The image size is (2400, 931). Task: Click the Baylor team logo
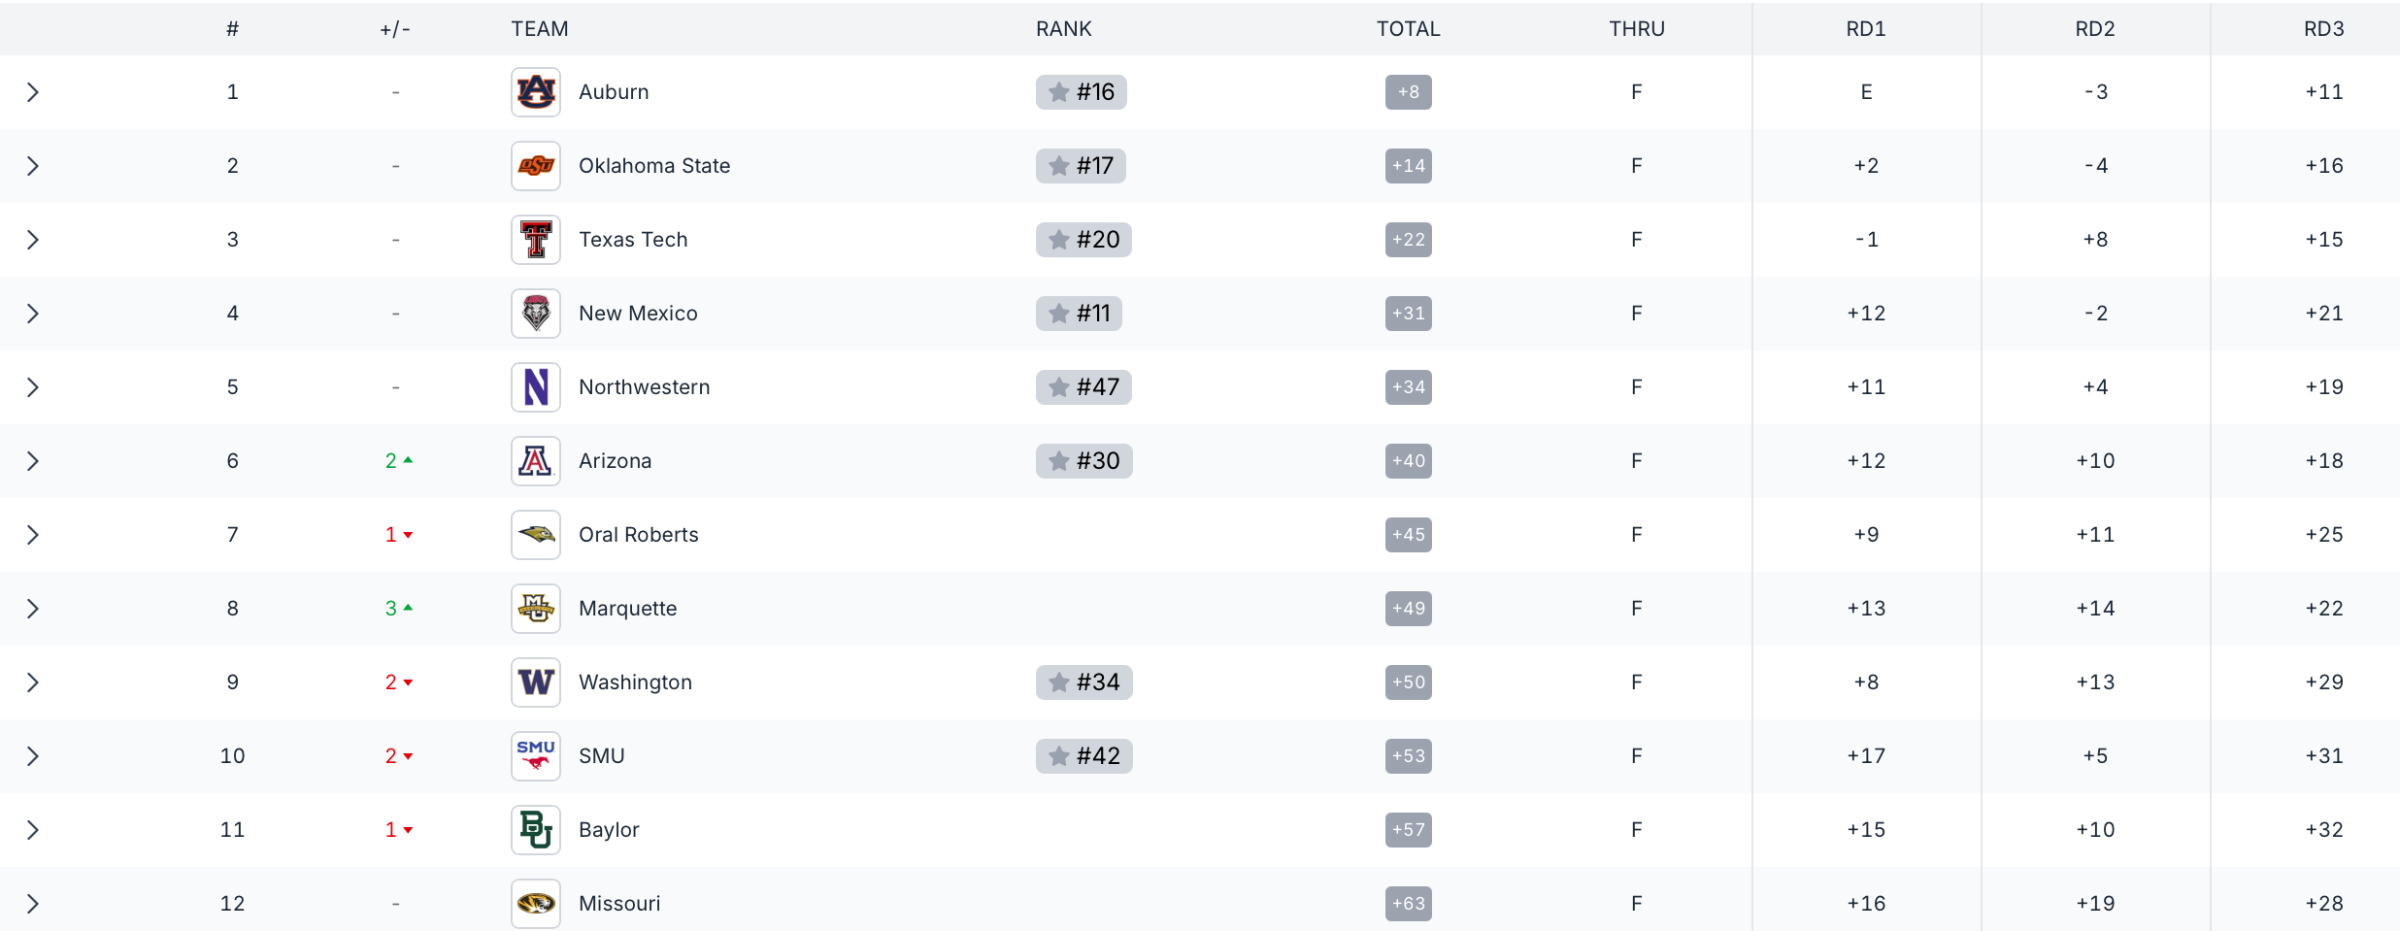535,830
